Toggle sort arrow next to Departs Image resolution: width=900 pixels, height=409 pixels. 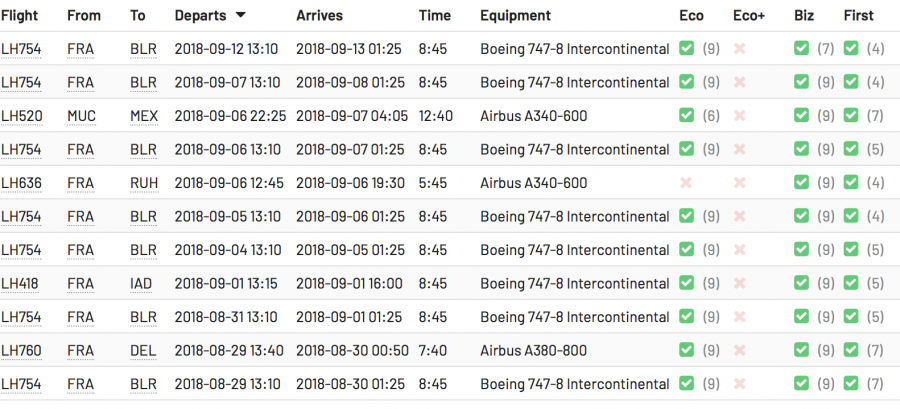pos(240,16)
